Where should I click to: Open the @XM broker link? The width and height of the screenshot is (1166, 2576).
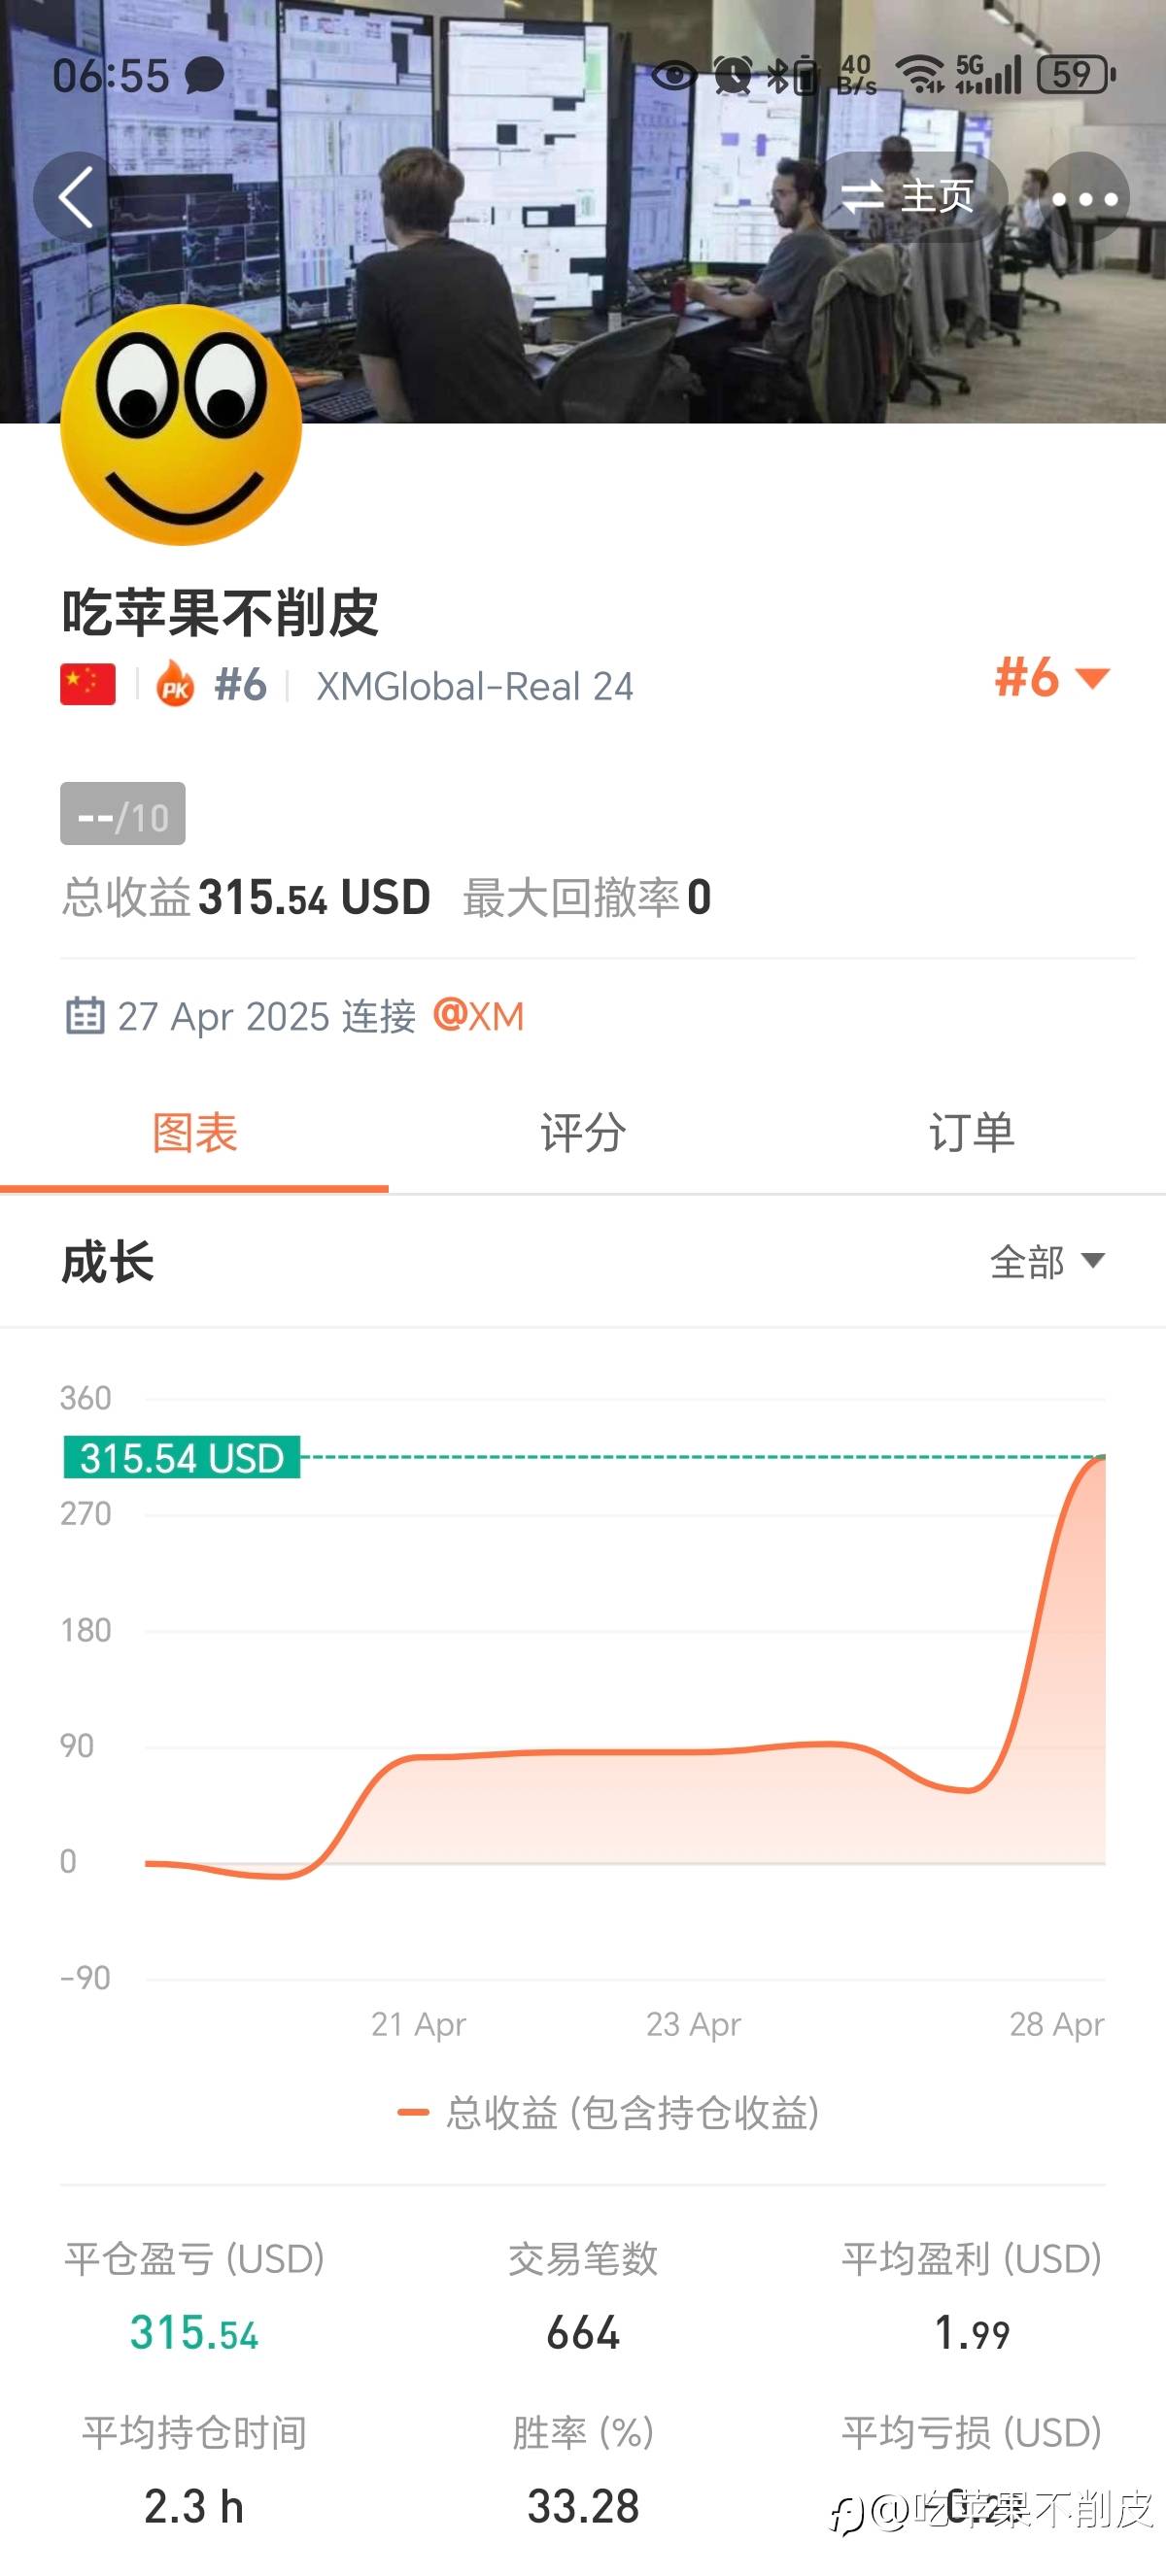point(479,1016)
